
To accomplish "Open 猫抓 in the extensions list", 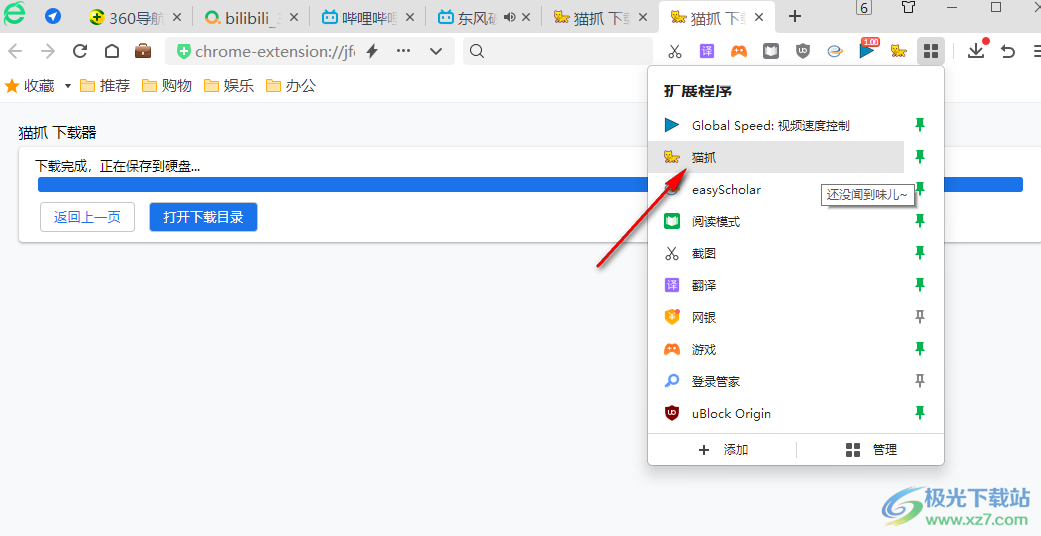I will (x=775, y=157).
